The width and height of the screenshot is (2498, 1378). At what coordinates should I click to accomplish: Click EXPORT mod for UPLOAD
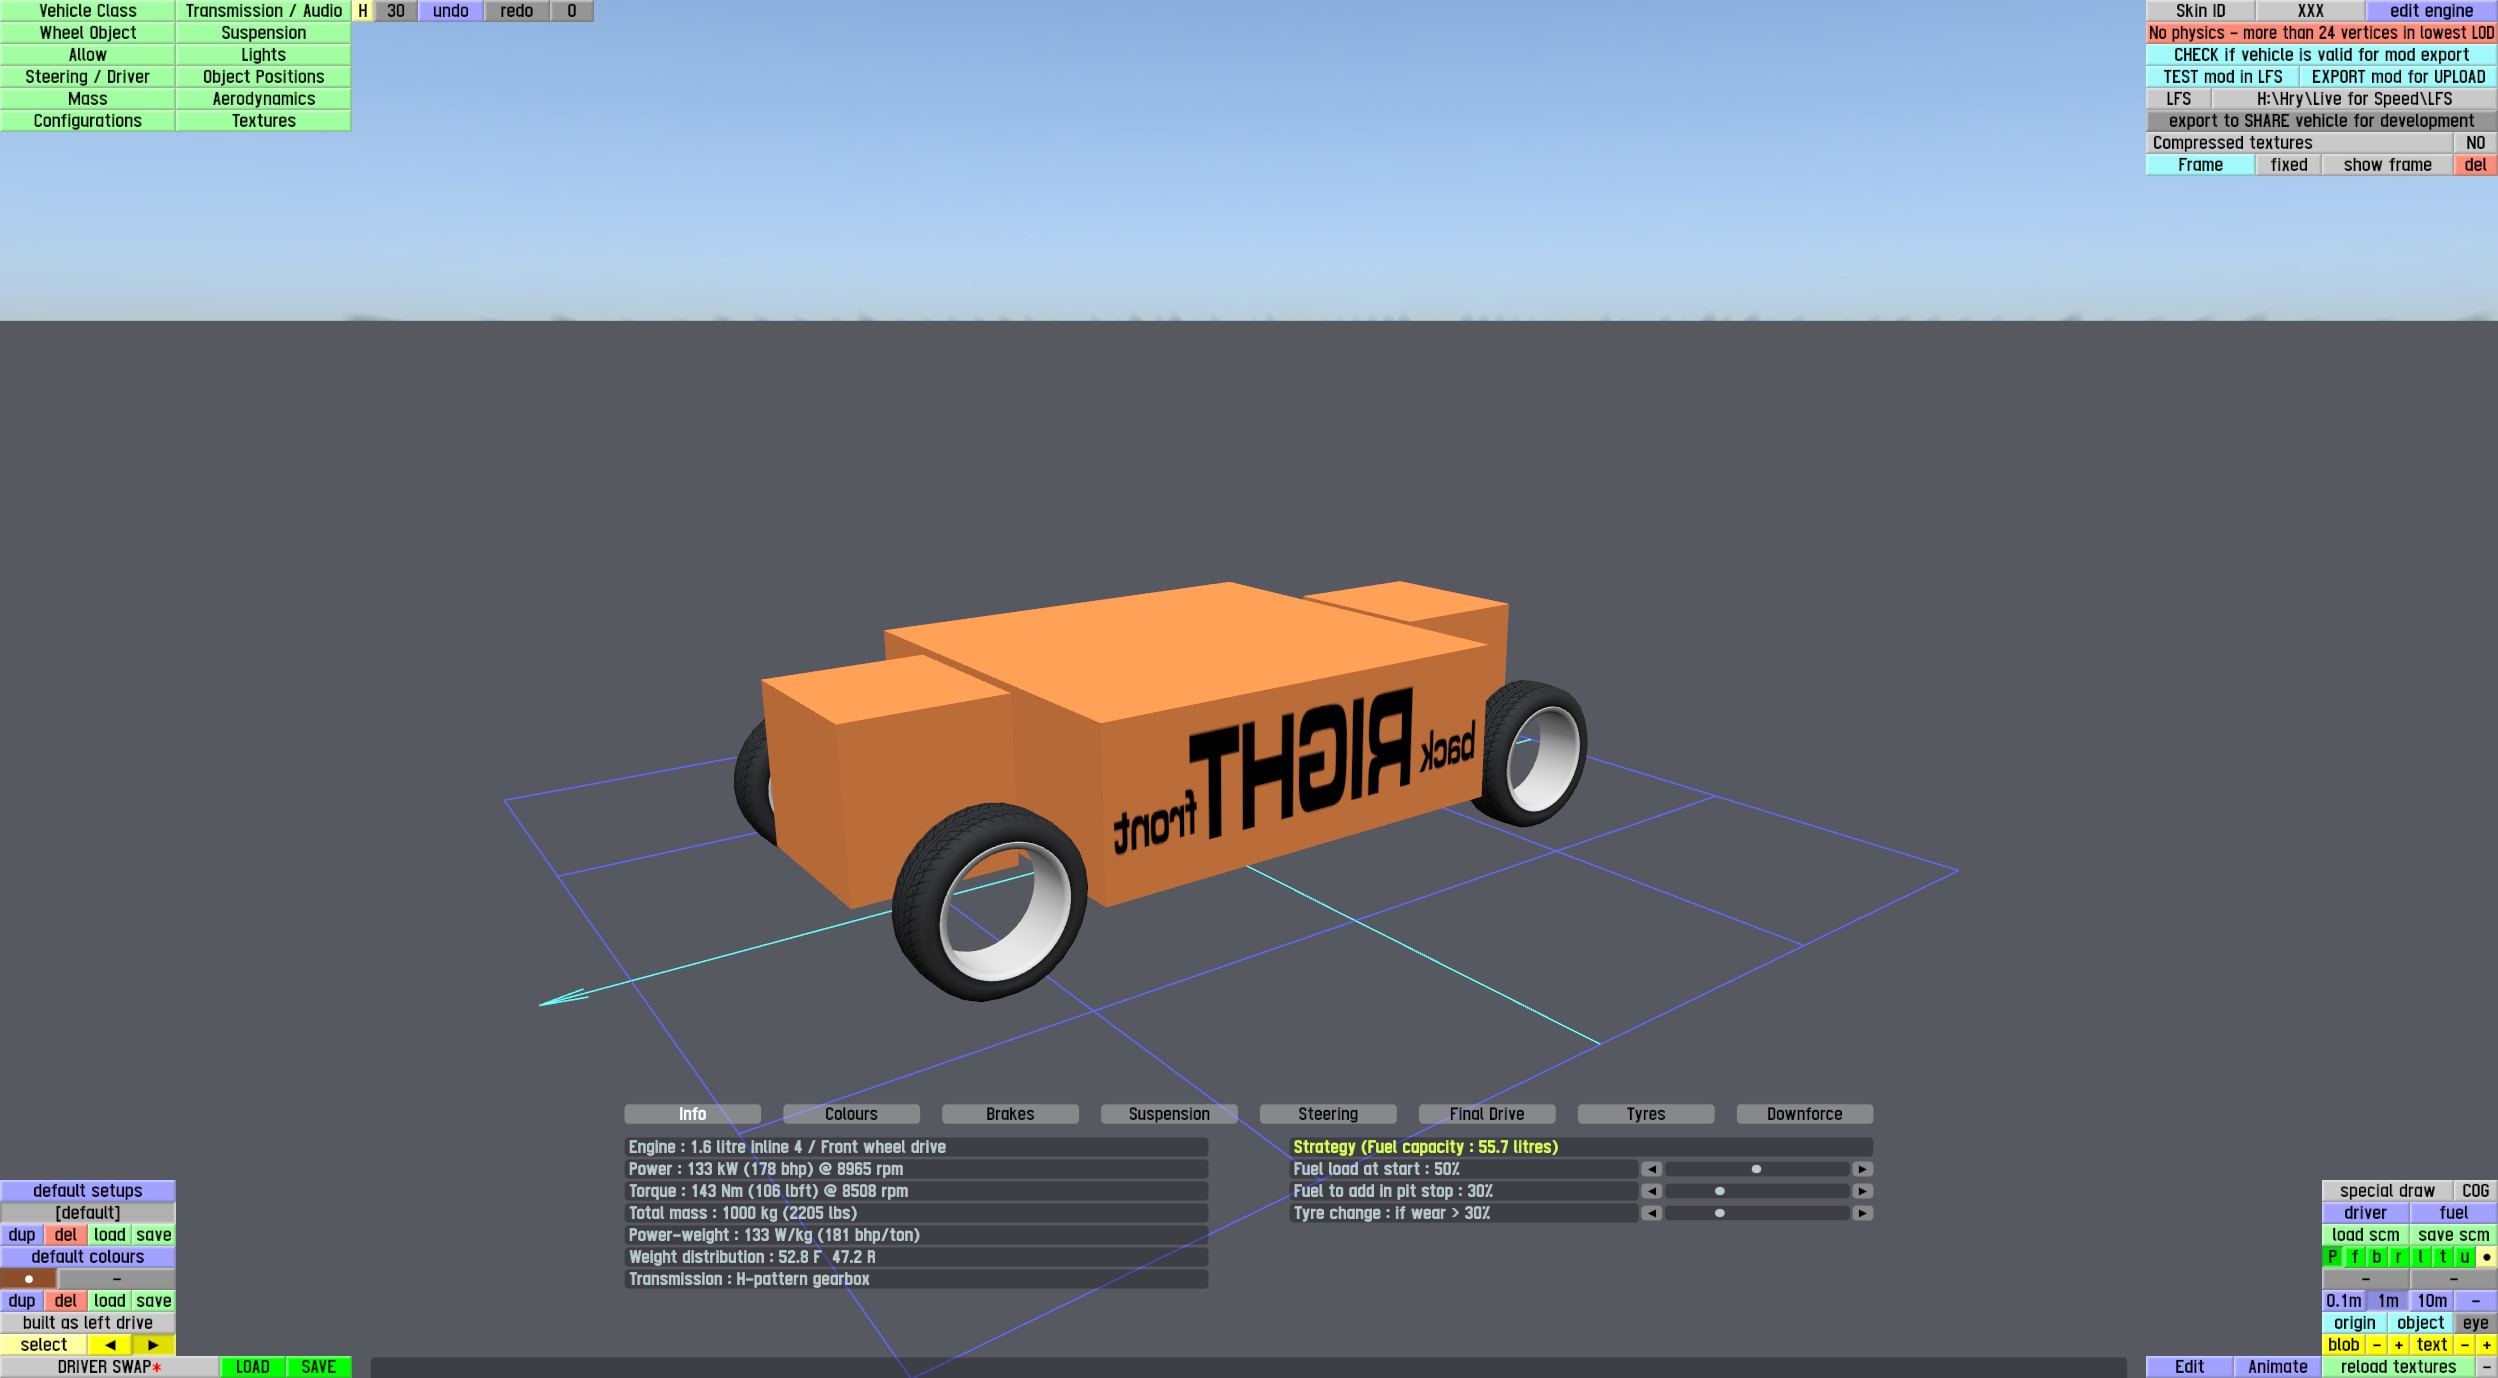(2397, 77)
